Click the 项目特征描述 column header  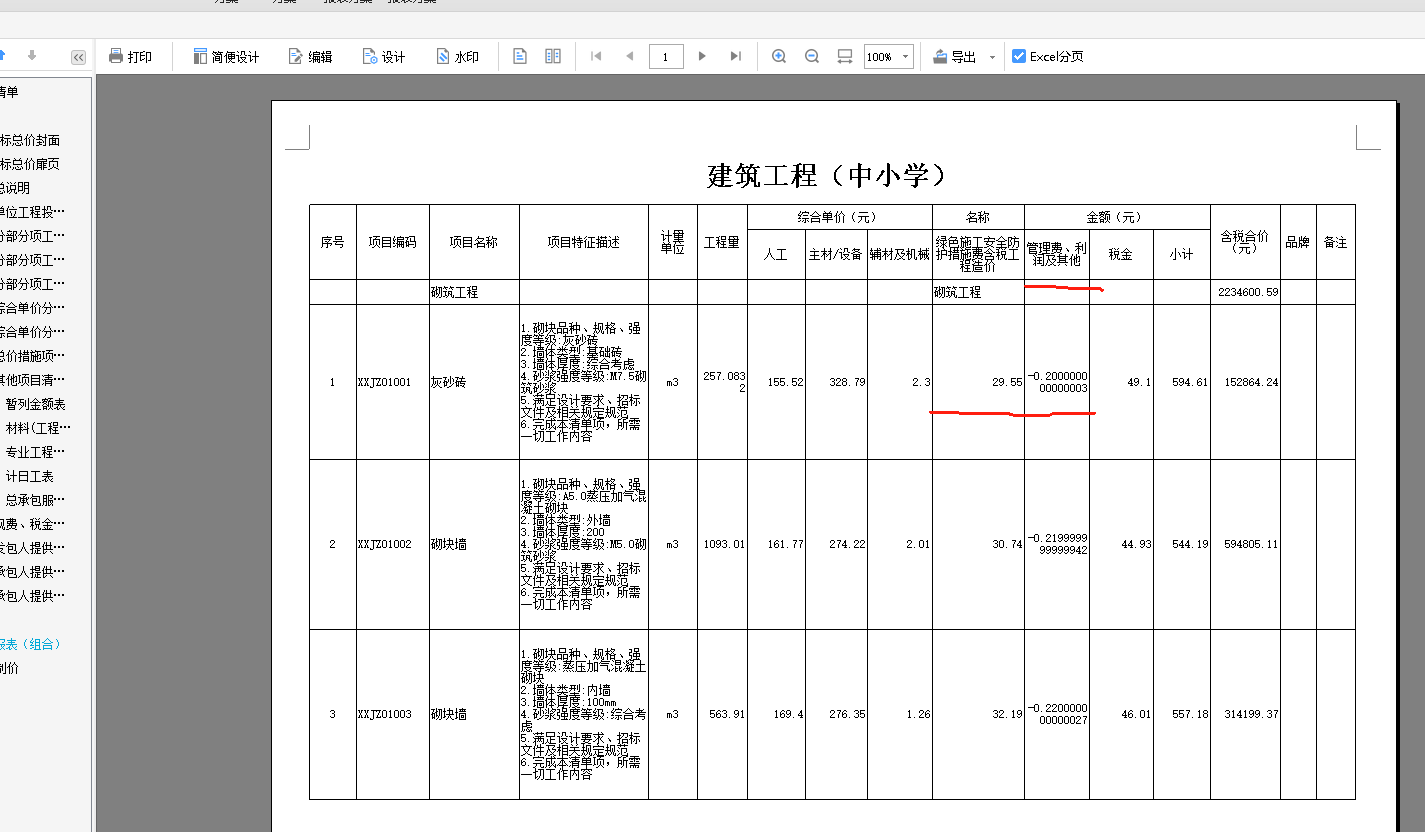583,242
